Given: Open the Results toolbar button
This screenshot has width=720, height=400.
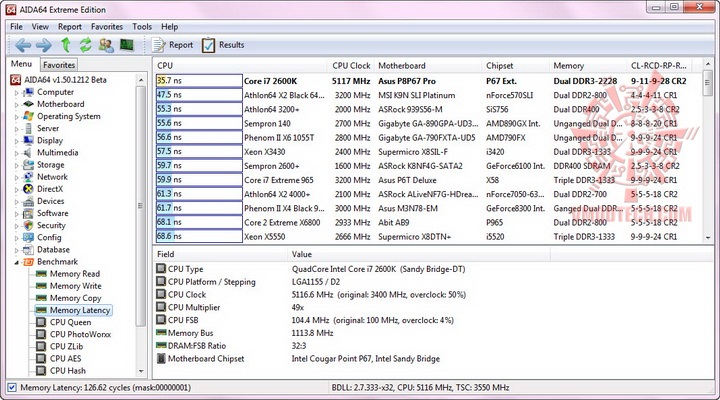Looking at the screenshot, I should [x=223, y=45].
